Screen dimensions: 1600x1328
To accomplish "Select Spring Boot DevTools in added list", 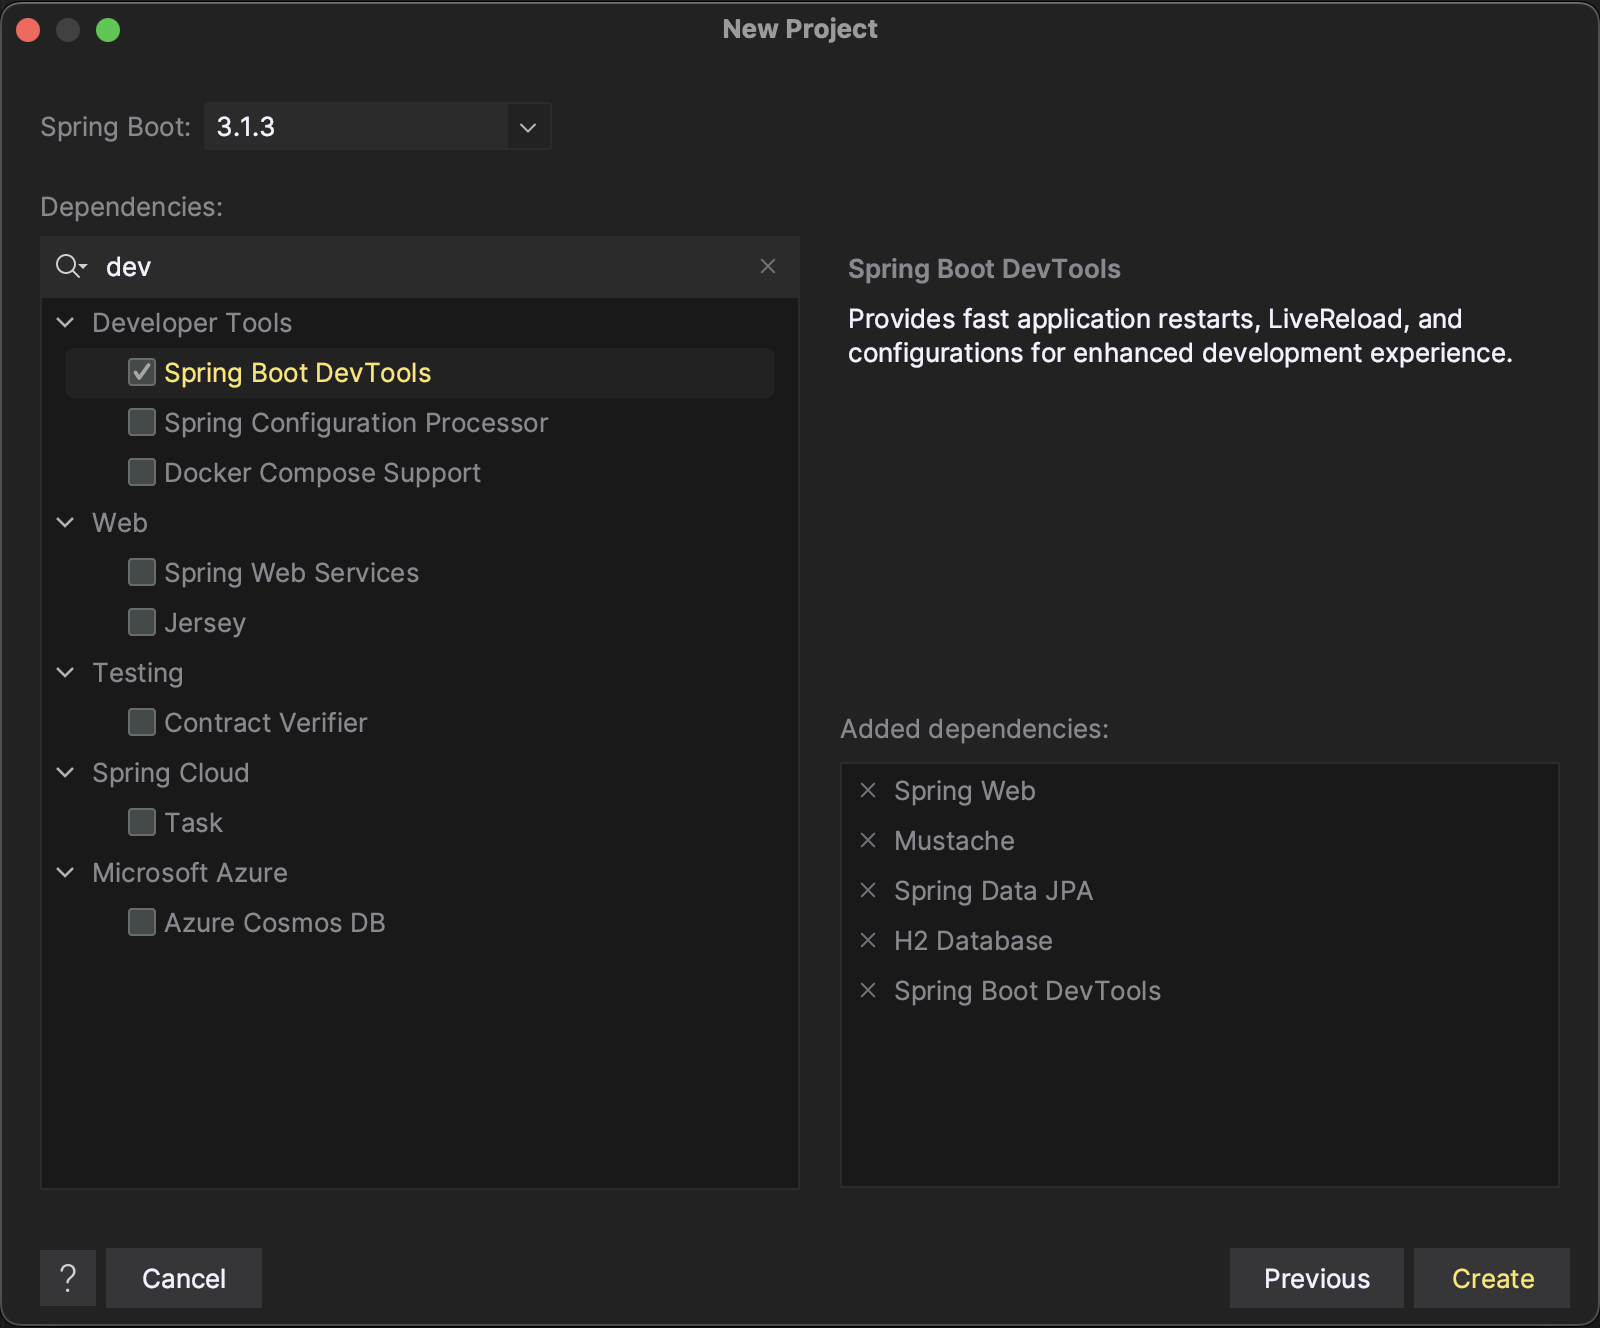I will (1027, 991).
